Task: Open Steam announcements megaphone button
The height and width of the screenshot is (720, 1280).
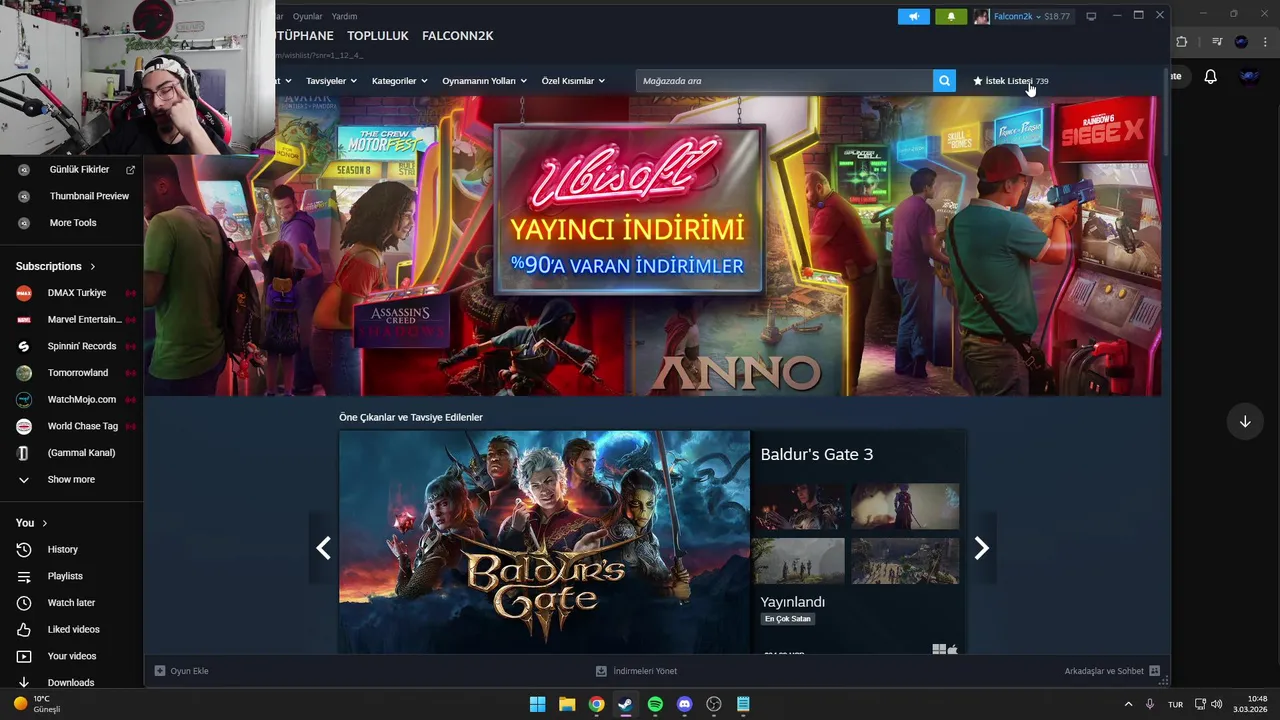Action: [x=913, y=16]
